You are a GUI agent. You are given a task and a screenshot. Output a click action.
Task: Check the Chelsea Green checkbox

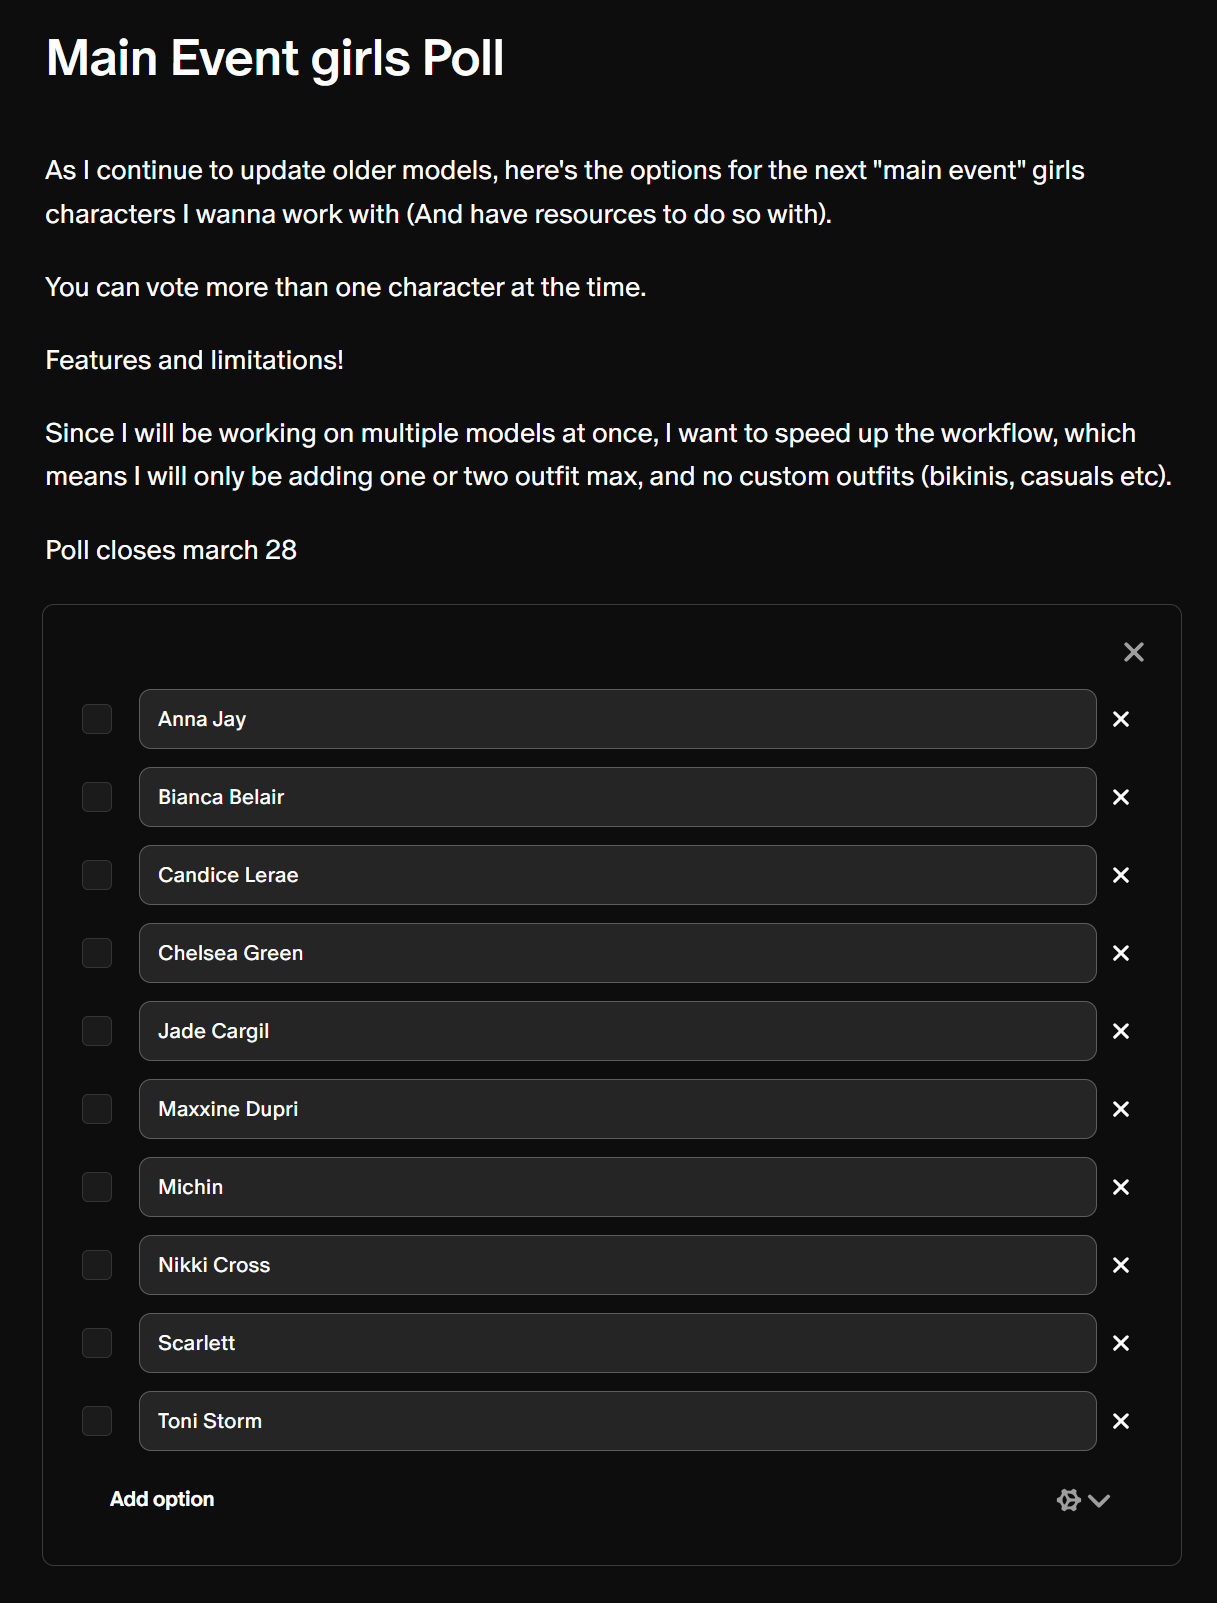coord(97,953)
